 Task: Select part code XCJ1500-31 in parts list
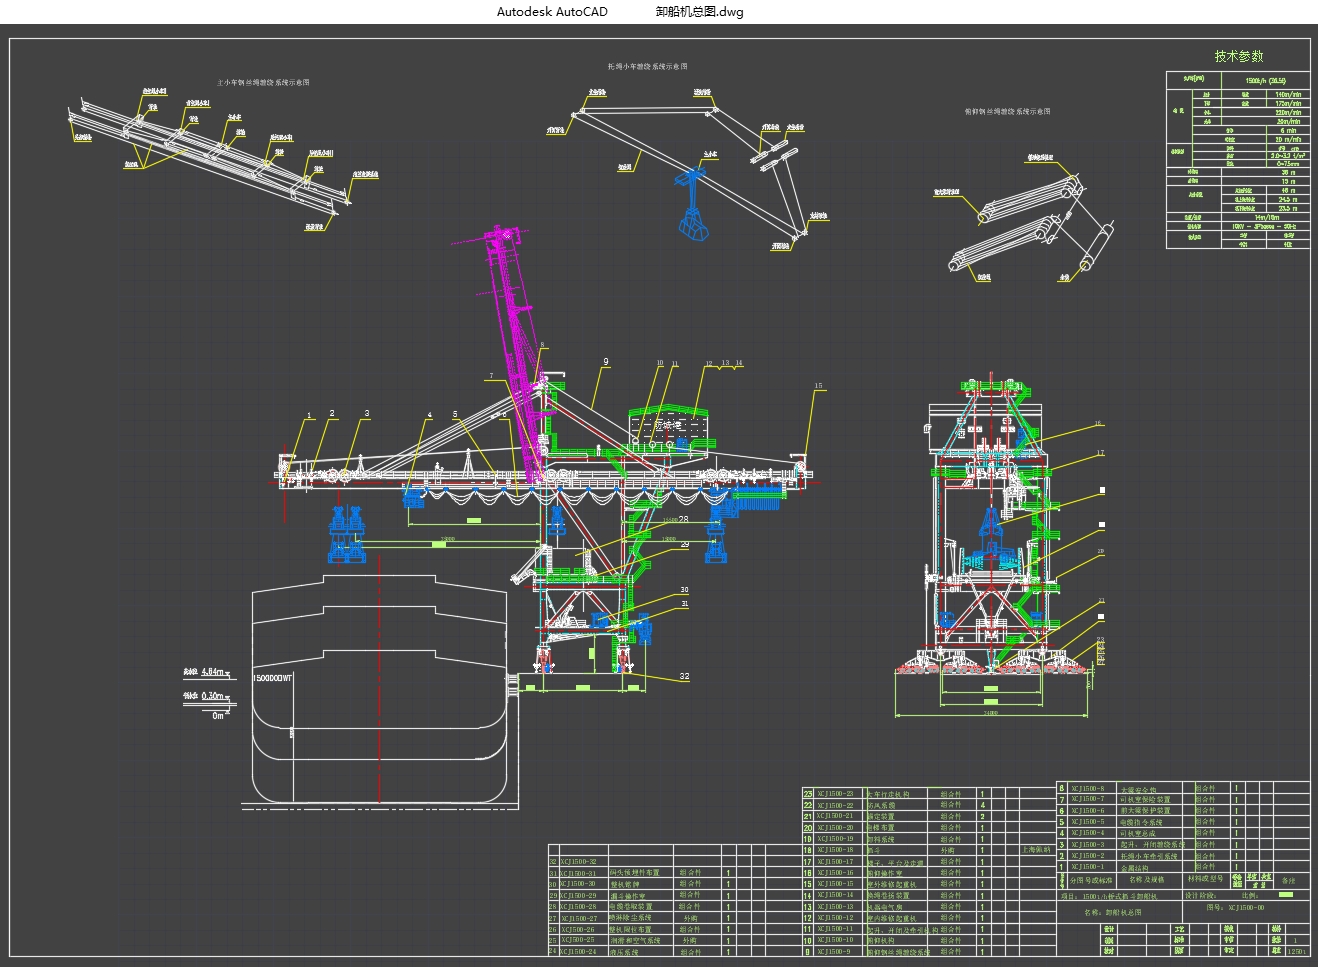578,873
